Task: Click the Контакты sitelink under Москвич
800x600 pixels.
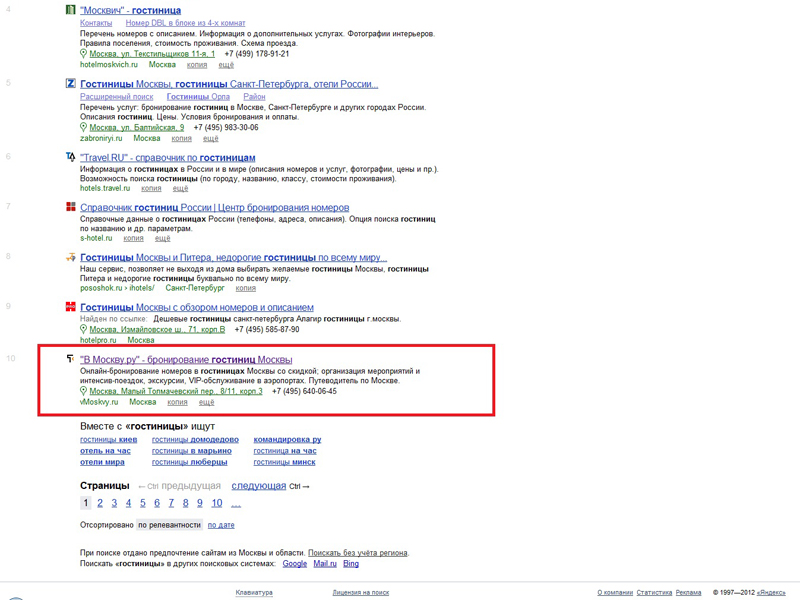Action: (96, 23)
